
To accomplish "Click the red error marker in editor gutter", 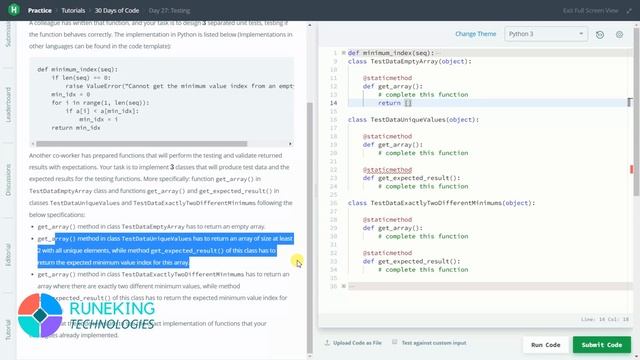I will tap(631, 169).
